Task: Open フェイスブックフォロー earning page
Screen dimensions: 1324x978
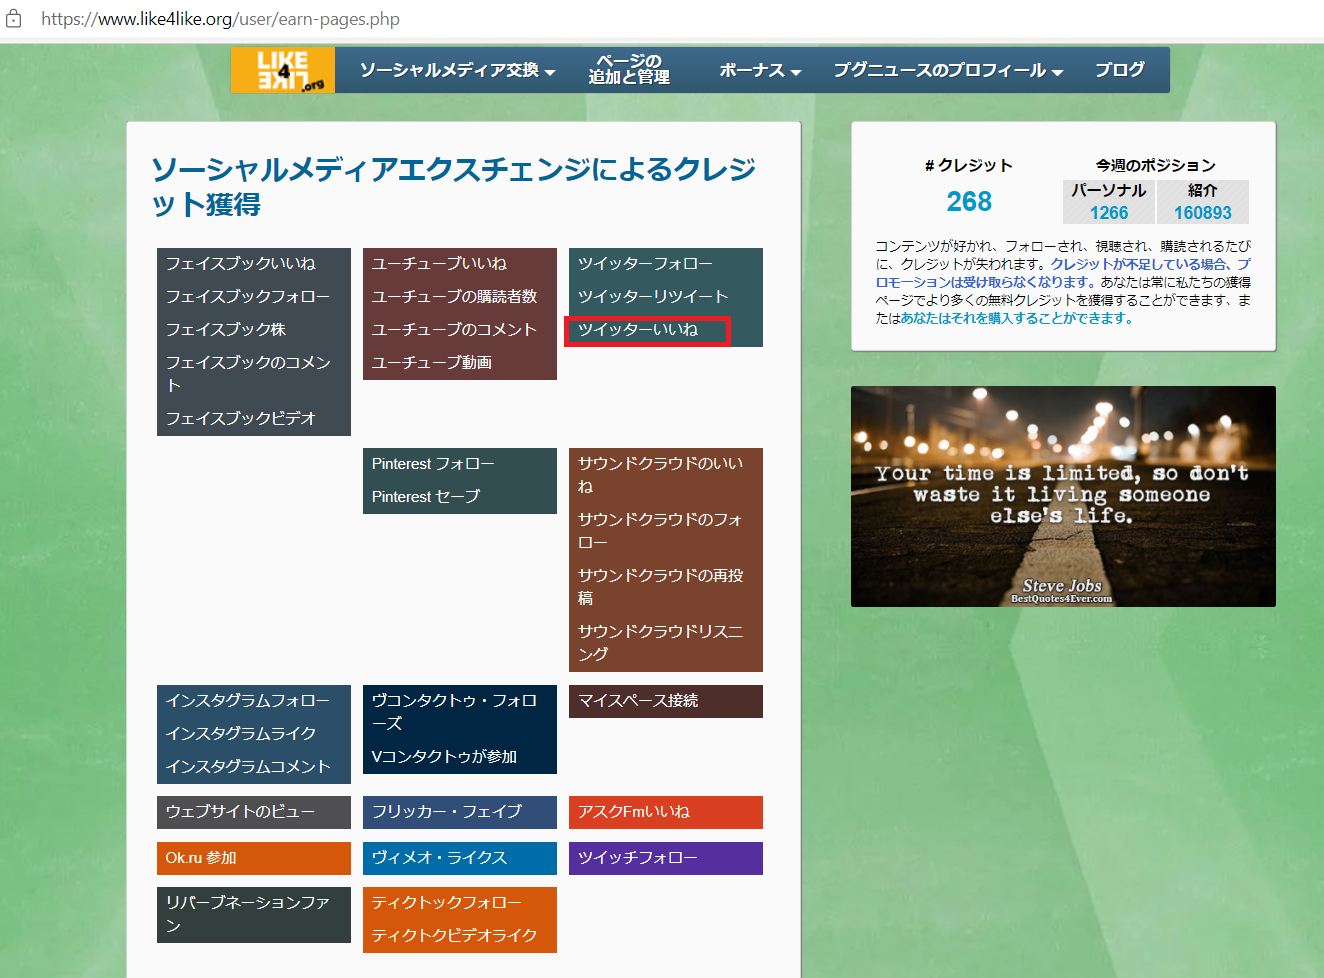Action: click(248, 296)
